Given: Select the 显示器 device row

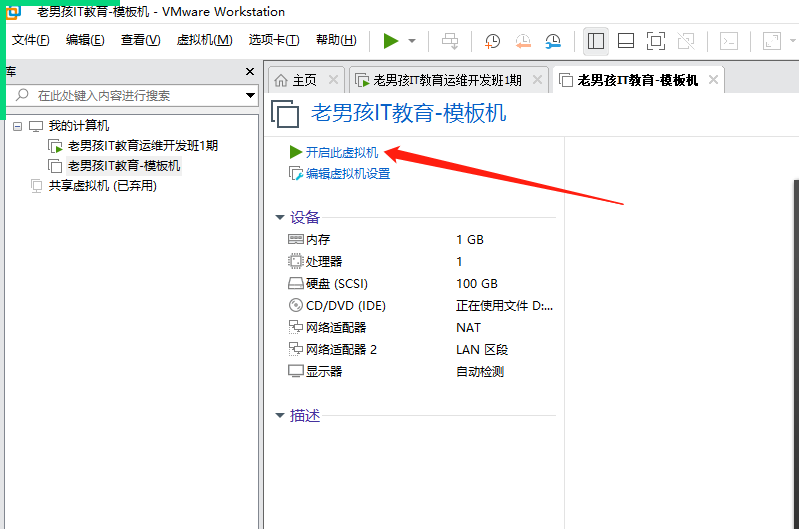Looking at the screenshot, I should [x=421, y=371].
